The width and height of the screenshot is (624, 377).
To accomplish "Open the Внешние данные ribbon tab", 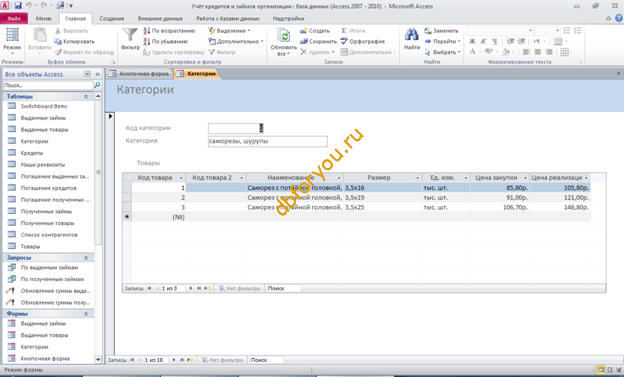I will click(160, 18).
